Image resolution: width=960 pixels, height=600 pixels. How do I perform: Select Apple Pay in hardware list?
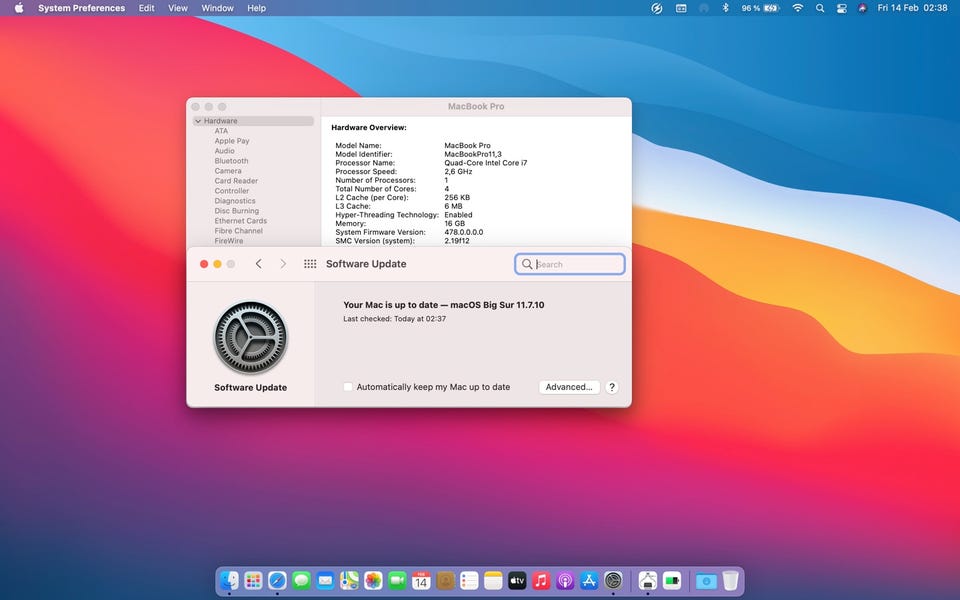coord(232,141)
